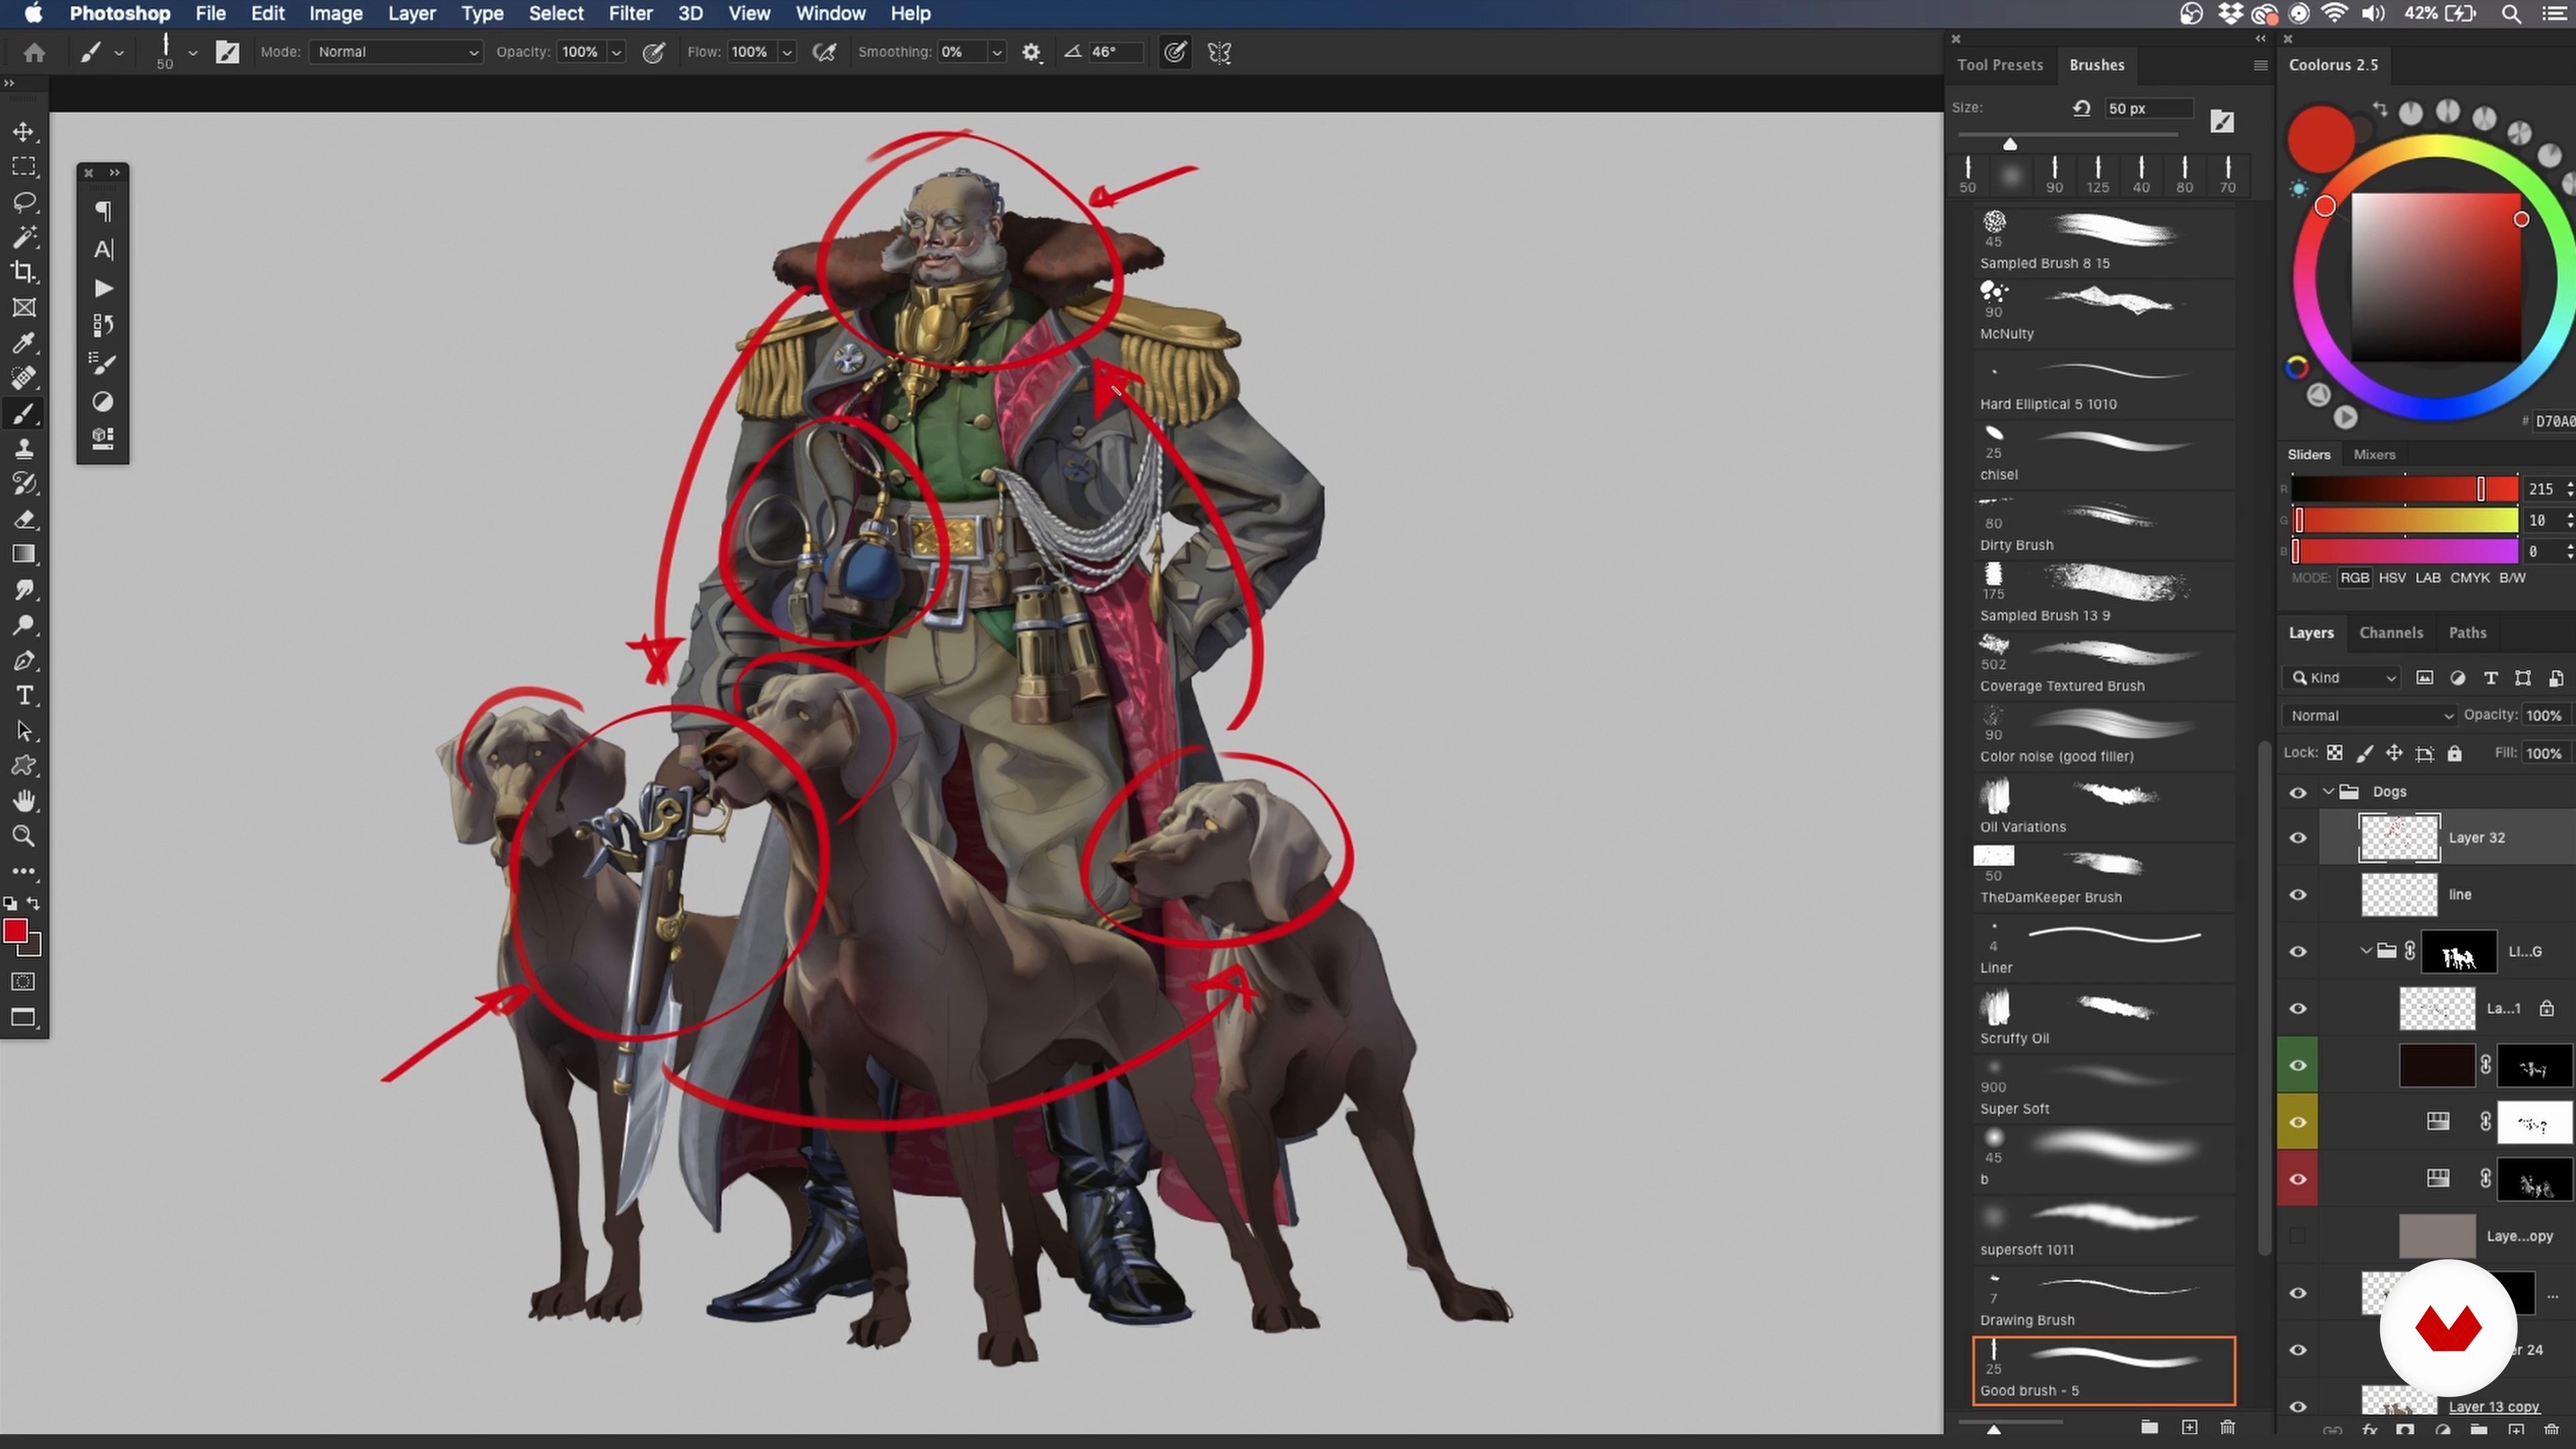Image resolution: width=2576 pixels, height=1449 pixels.
Task: Click the red foreground color swatch
Action: coord(15,931)
